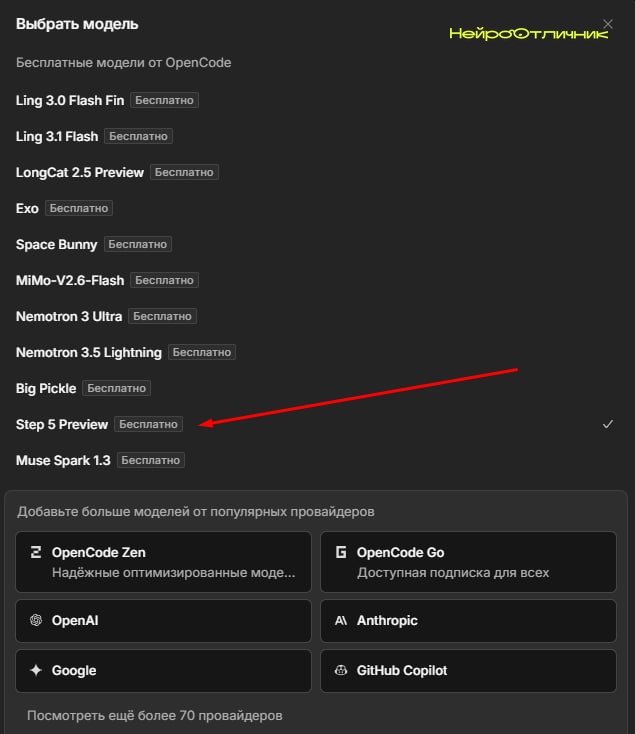Add the Anthropic provider

(468, 621)
